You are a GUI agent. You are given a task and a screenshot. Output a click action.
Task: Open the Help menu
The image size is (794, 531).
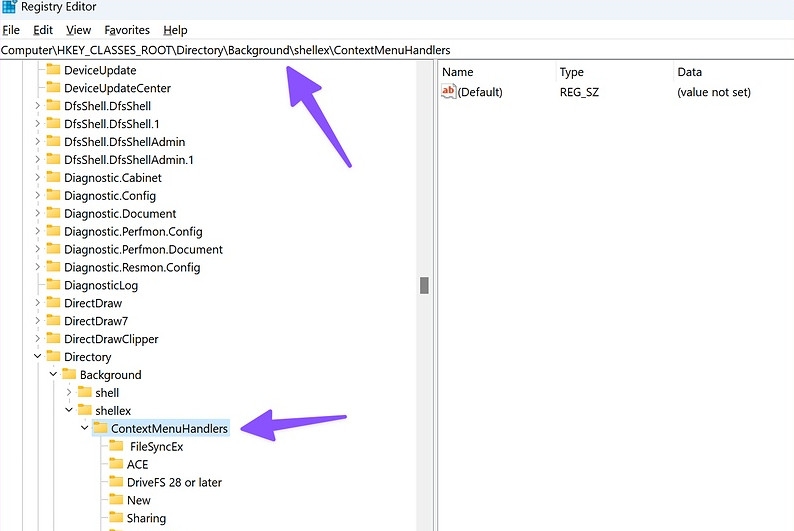point(175,30)
